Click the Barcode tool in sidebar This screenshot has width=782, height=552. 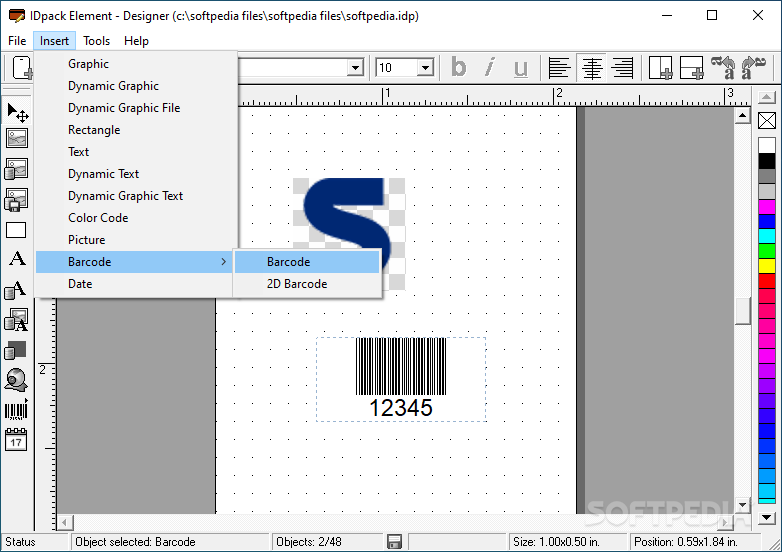click(x=16, y=410)
